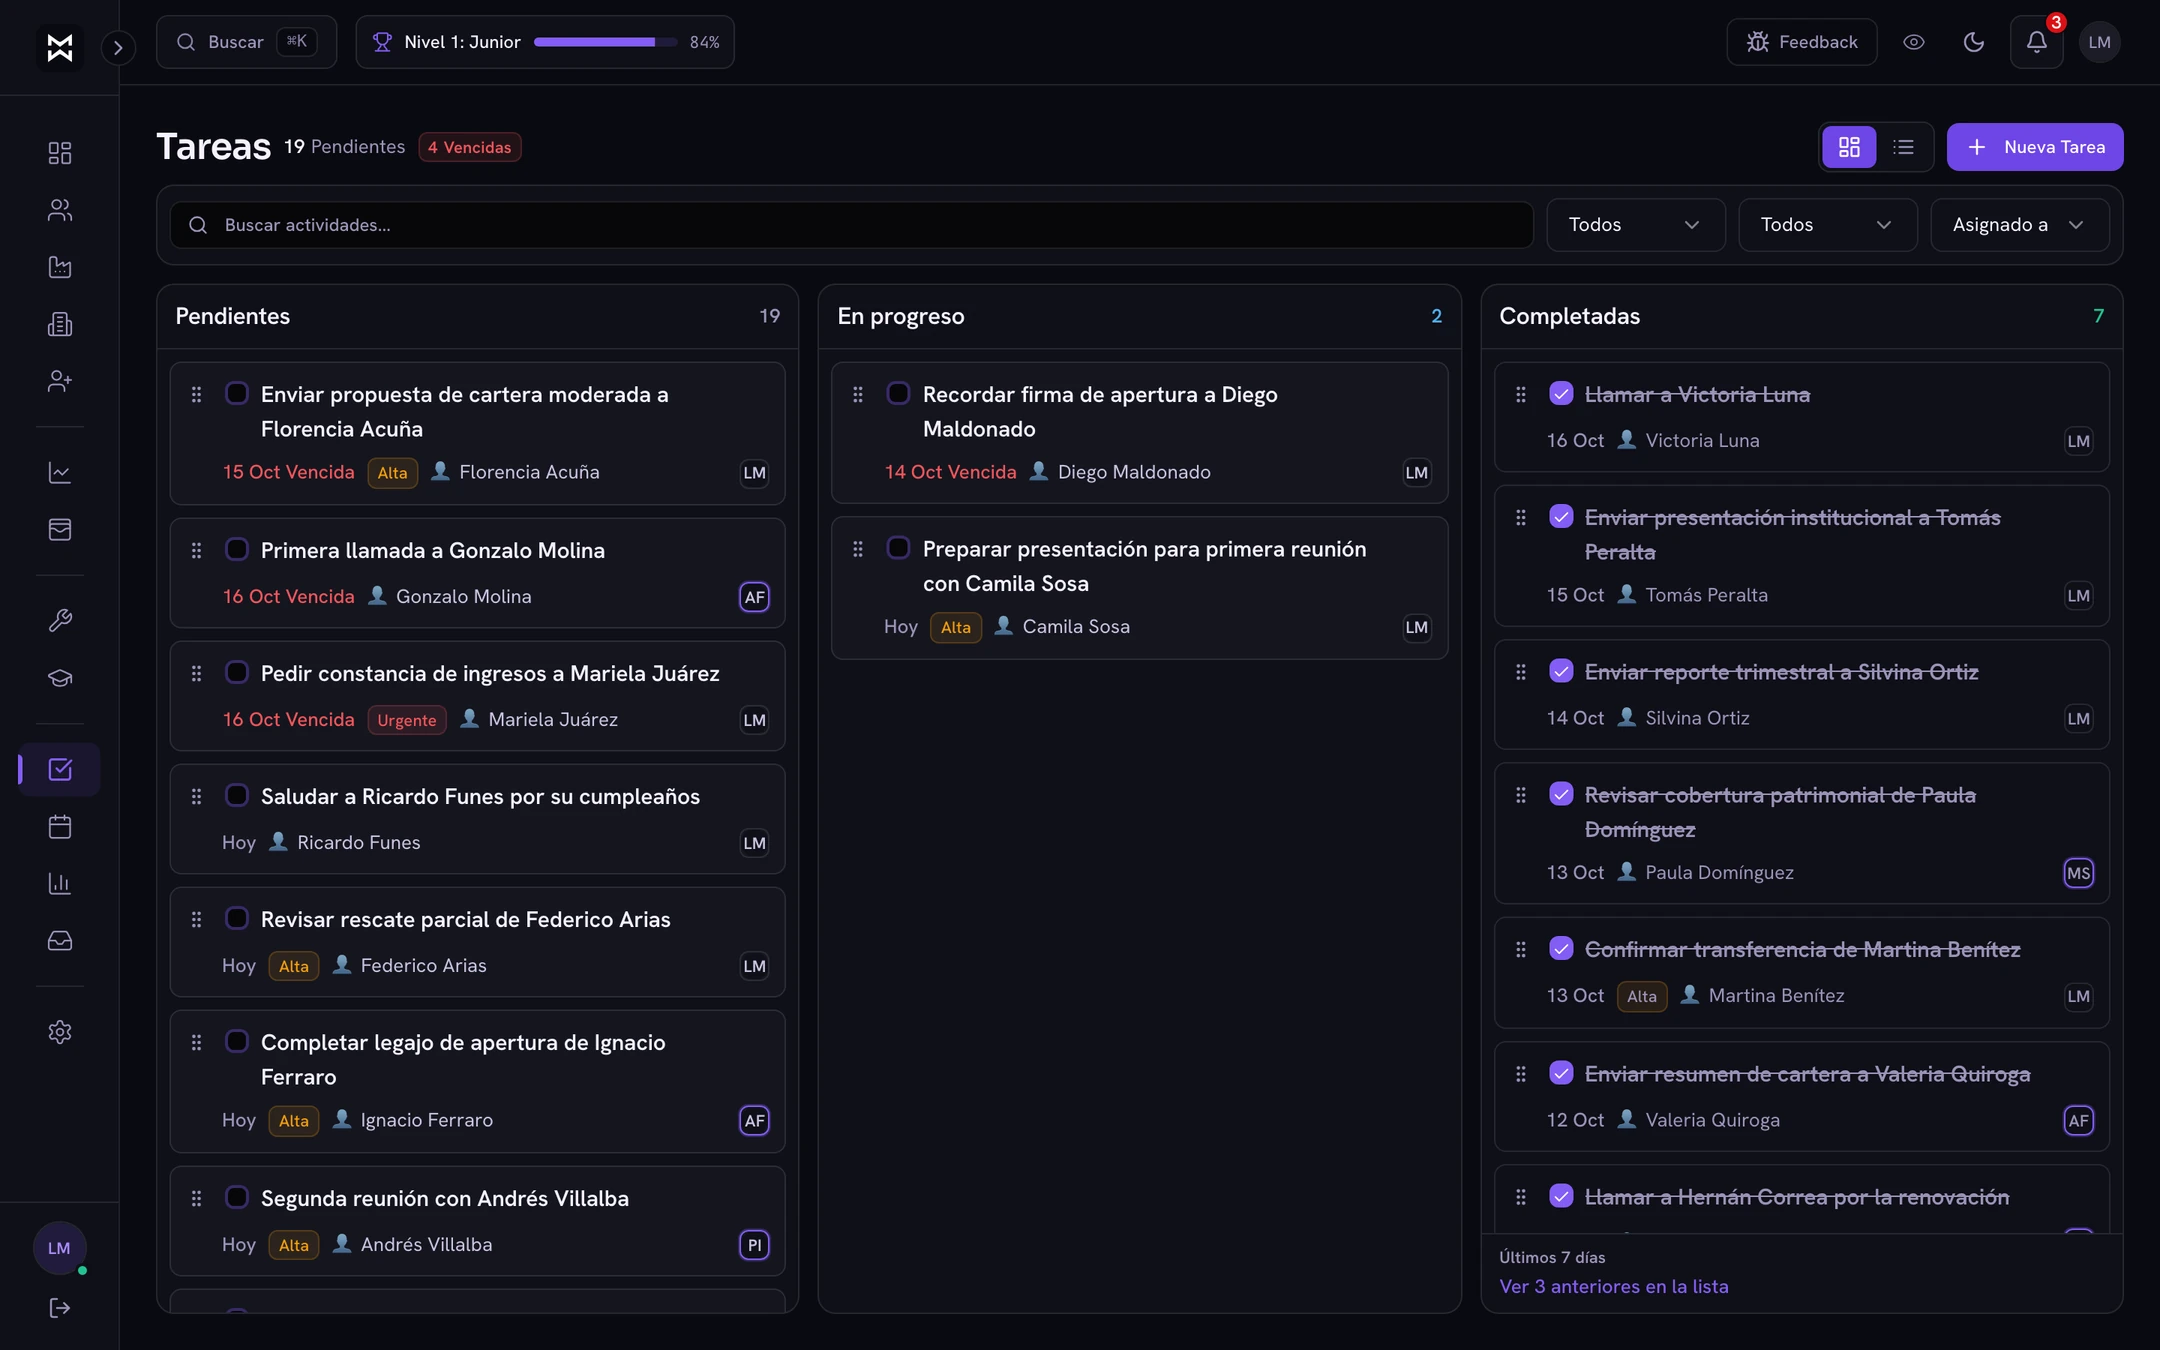Open the Feedback button
2160x1350 pixels.
pos(1802,42)
